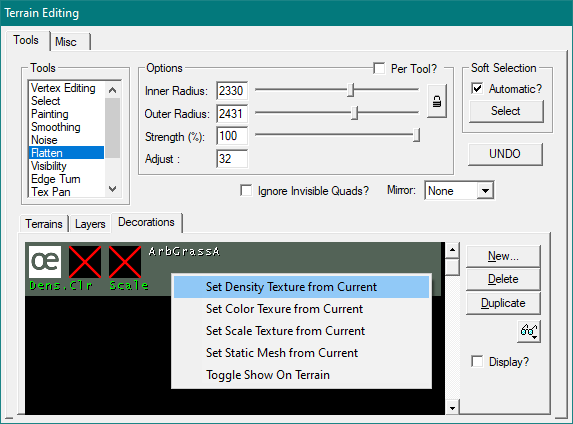
Task: Click the red X scale texture slot
Action: click(x=125, y=262)
